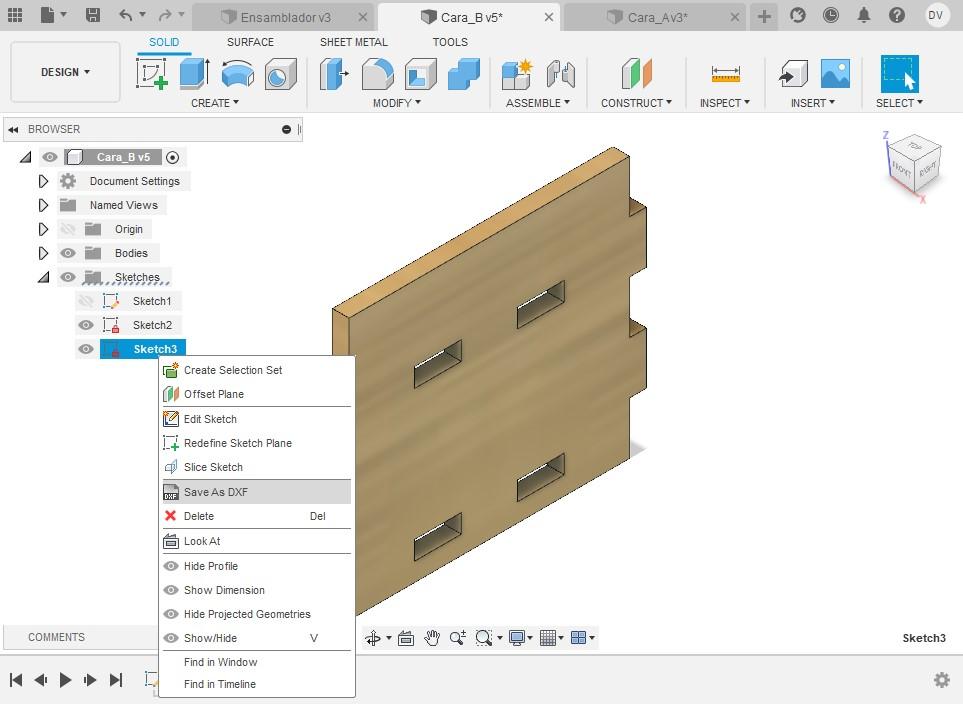Open the ASSEMBLE dropdown menu
The image size is (963, 704).
point(538,103)
